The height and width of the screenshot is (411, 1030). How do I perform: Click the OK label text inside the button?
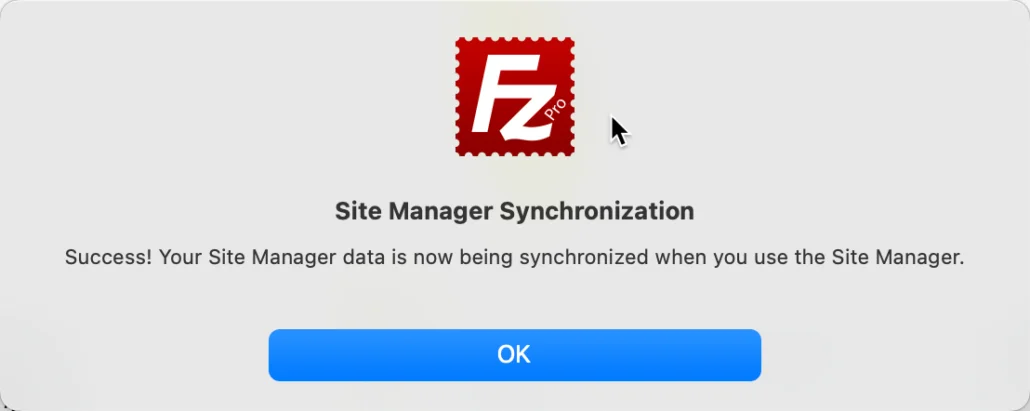click(x=514, y=355)
